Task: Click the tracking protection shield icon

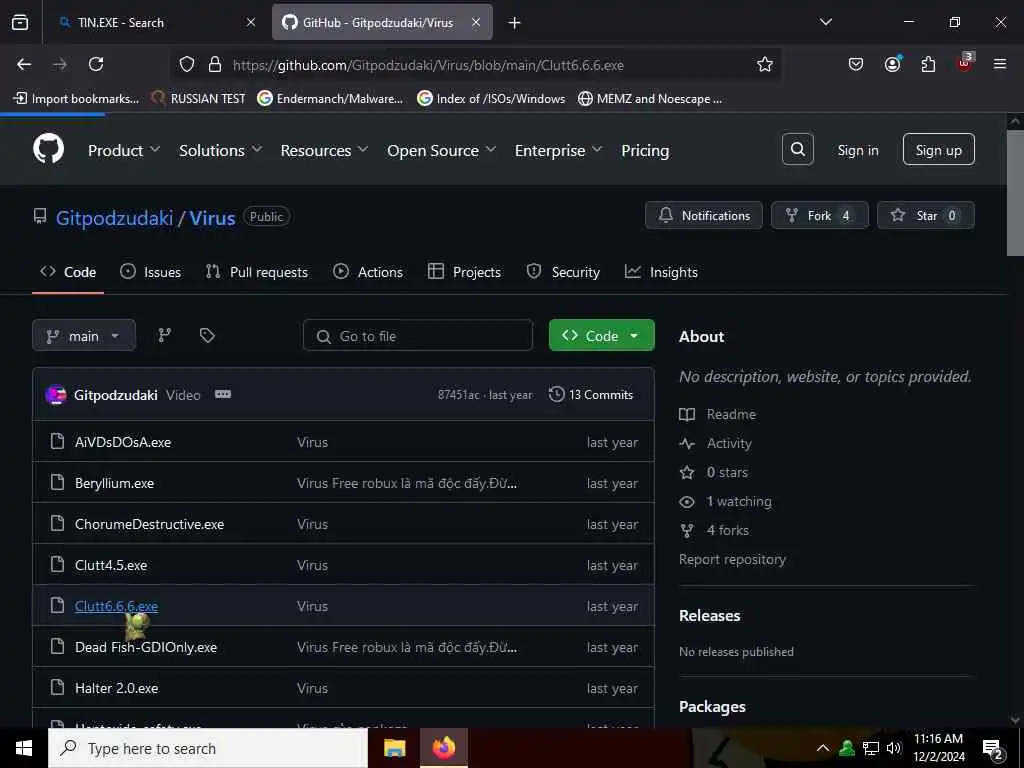Action: (x=187, y=64)
